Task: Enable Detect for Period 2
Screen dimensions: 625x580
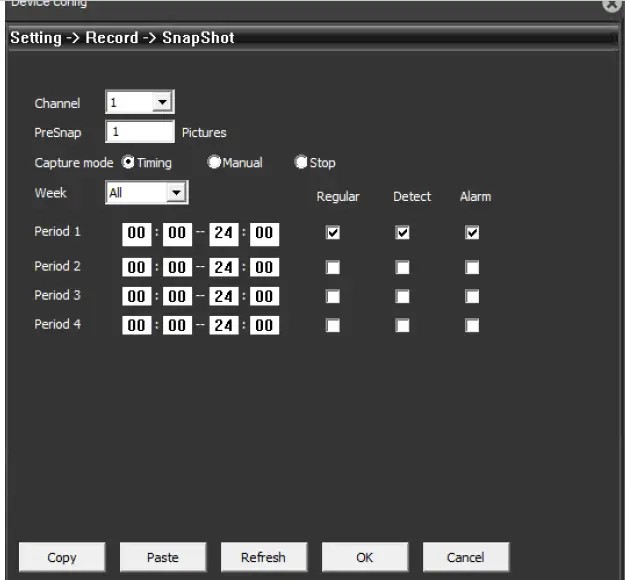Action: 402,267
